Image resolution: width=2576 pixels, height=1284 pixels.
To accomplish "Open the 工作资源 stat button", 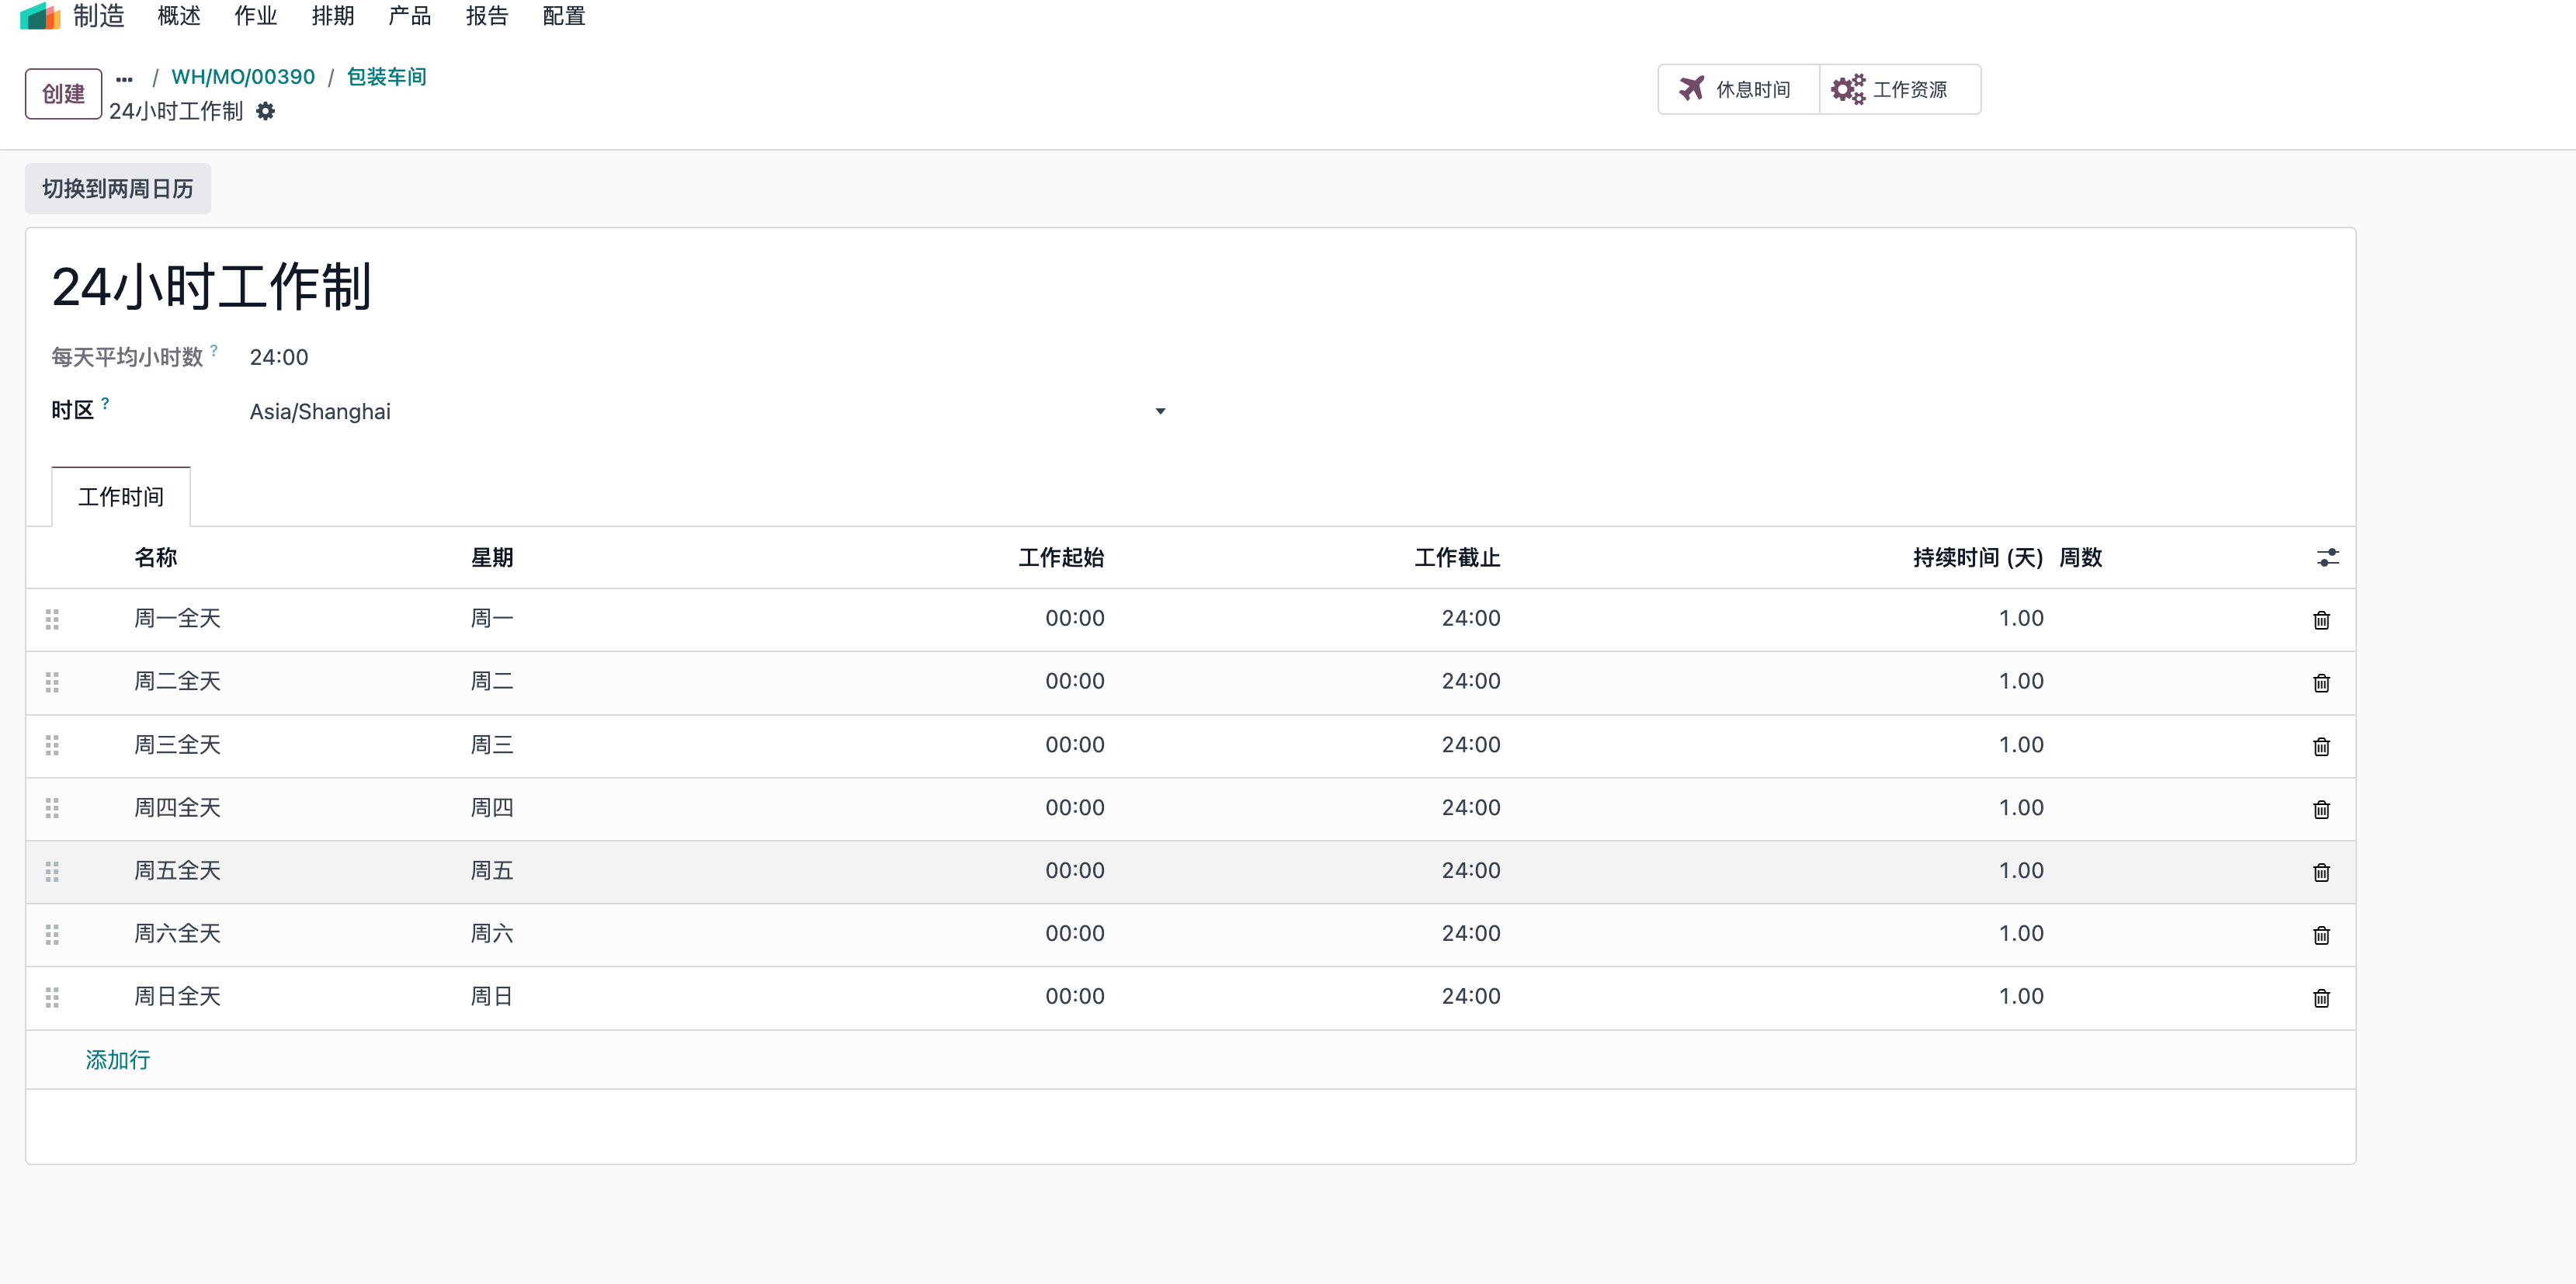I will [x=1900, y=89].
